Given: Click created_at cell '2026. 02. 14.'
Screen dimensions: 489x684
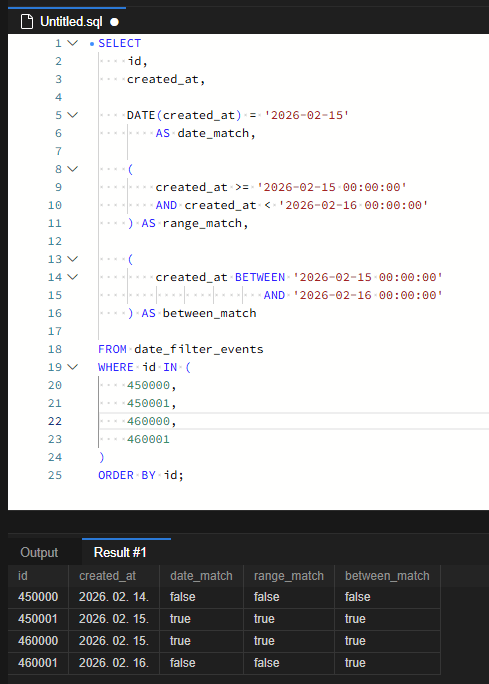Looking at the screenshot, I should pyautogui.click(x=114, y=597).
